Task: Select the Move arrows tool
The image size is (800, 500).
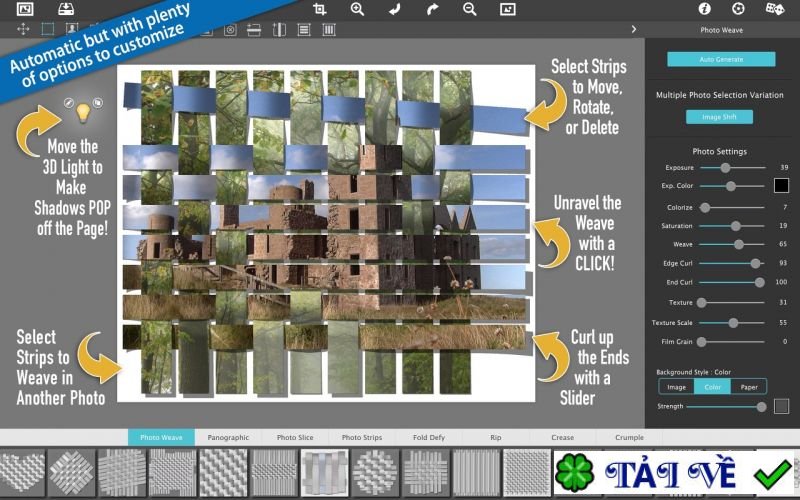Action: (23, 29)
